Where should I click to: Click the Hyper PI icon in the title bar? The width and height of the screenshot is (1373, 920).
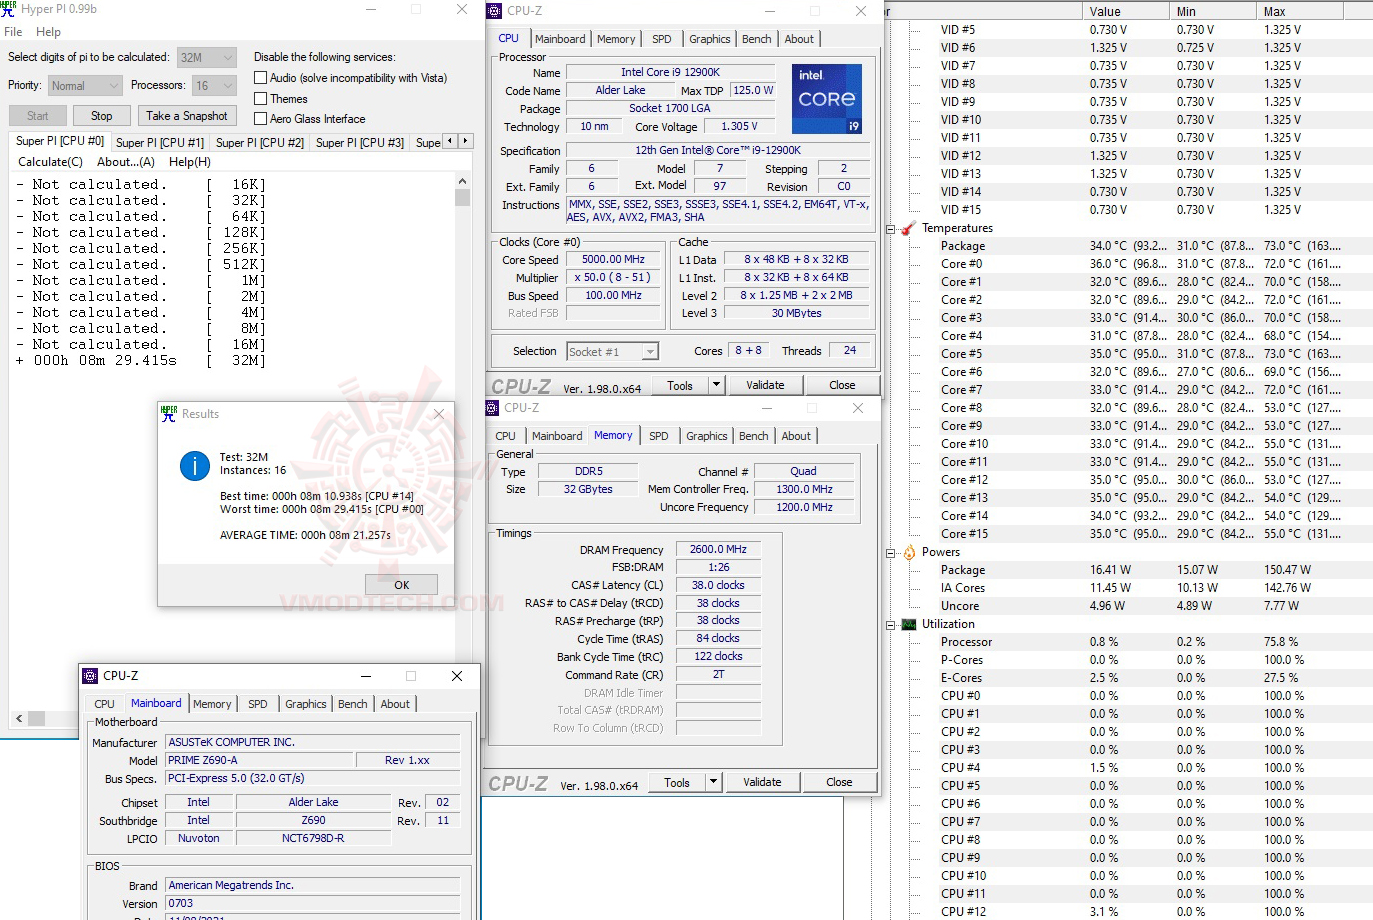10,9
